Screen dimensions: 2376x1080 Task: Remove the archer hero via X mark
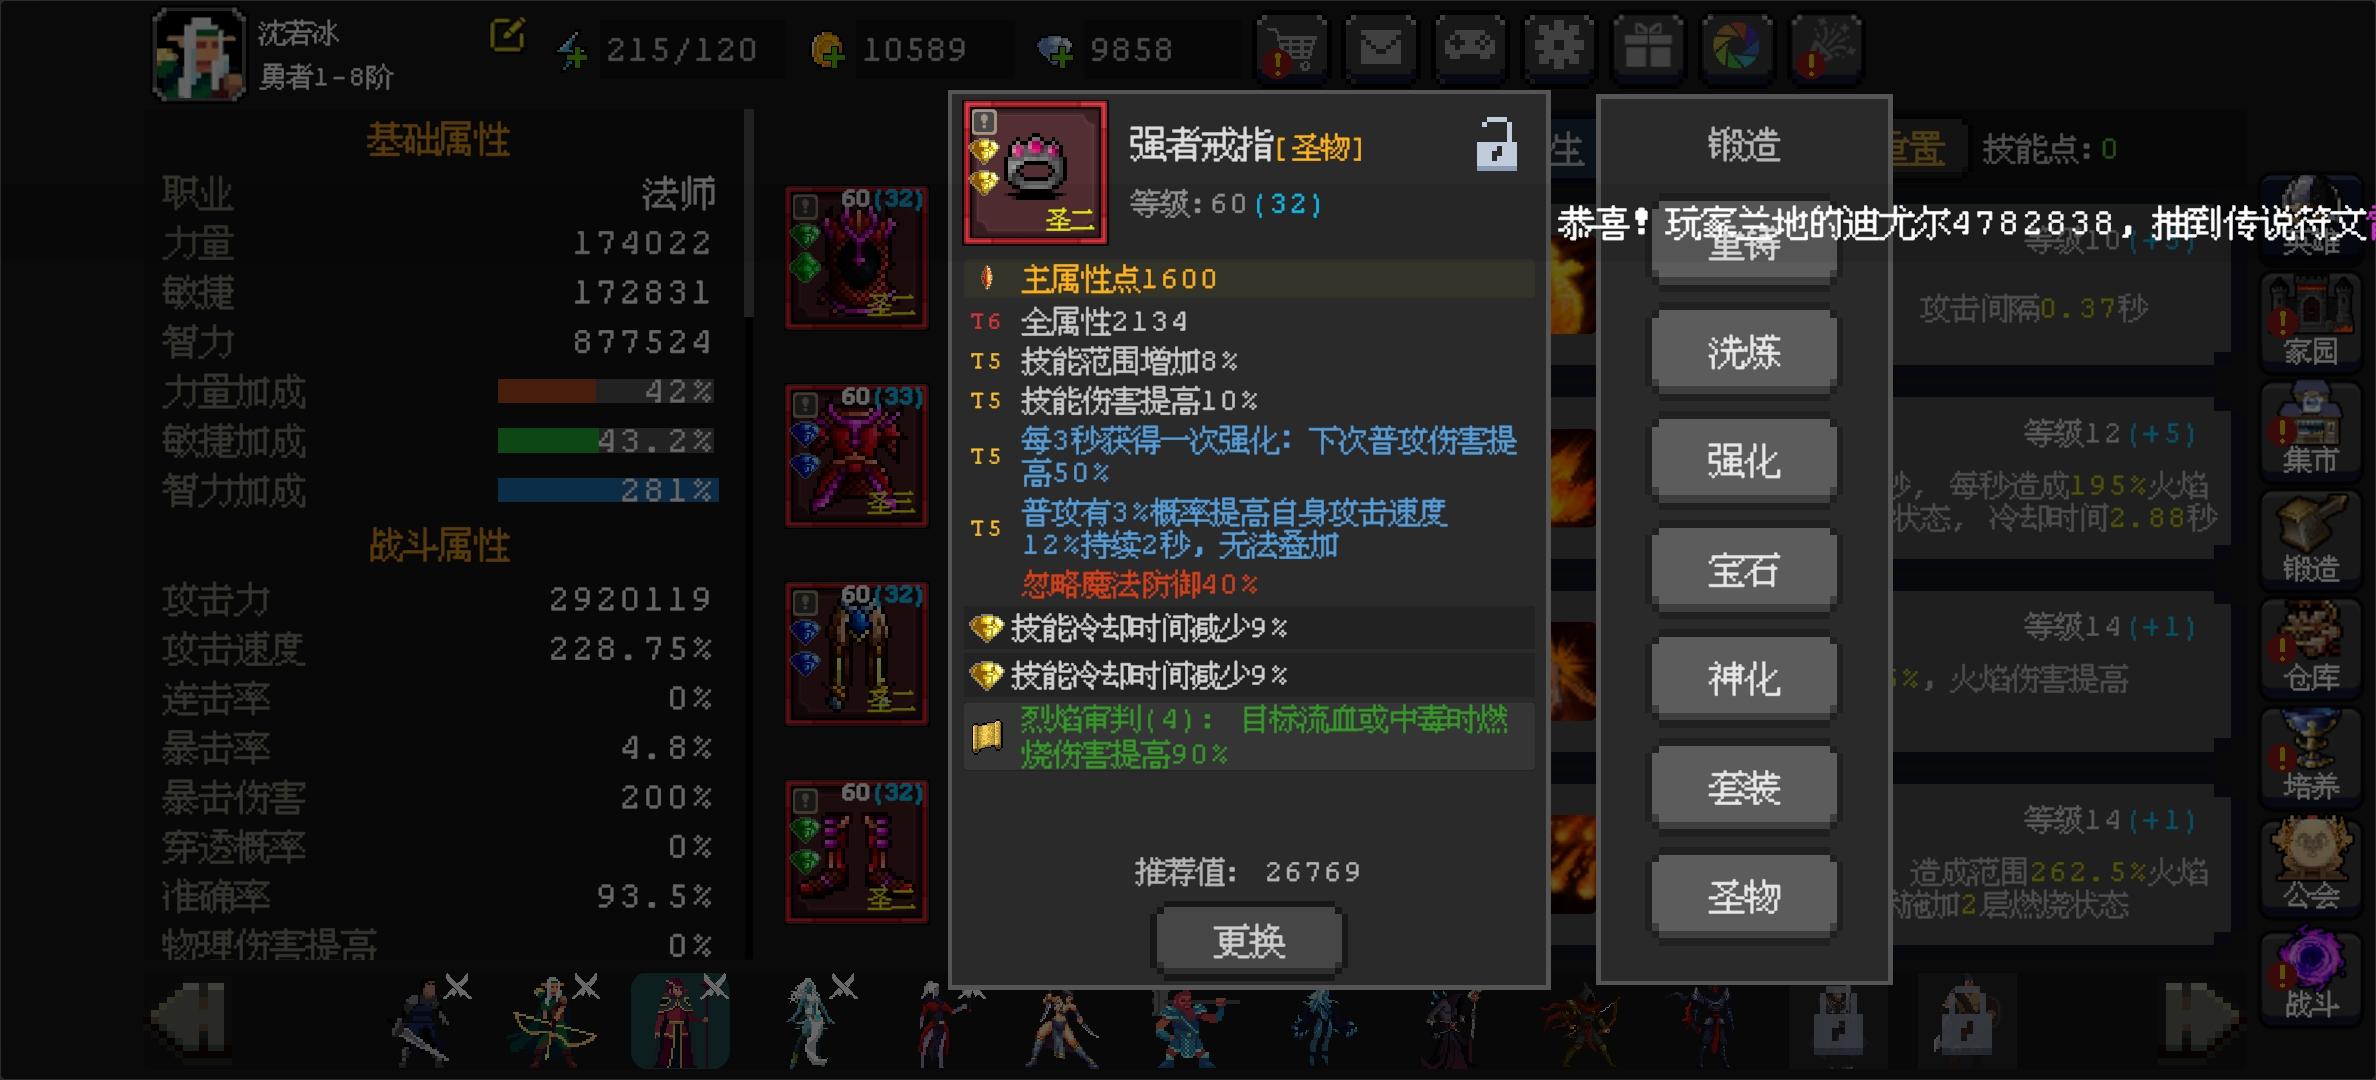[x=586, y=988]
